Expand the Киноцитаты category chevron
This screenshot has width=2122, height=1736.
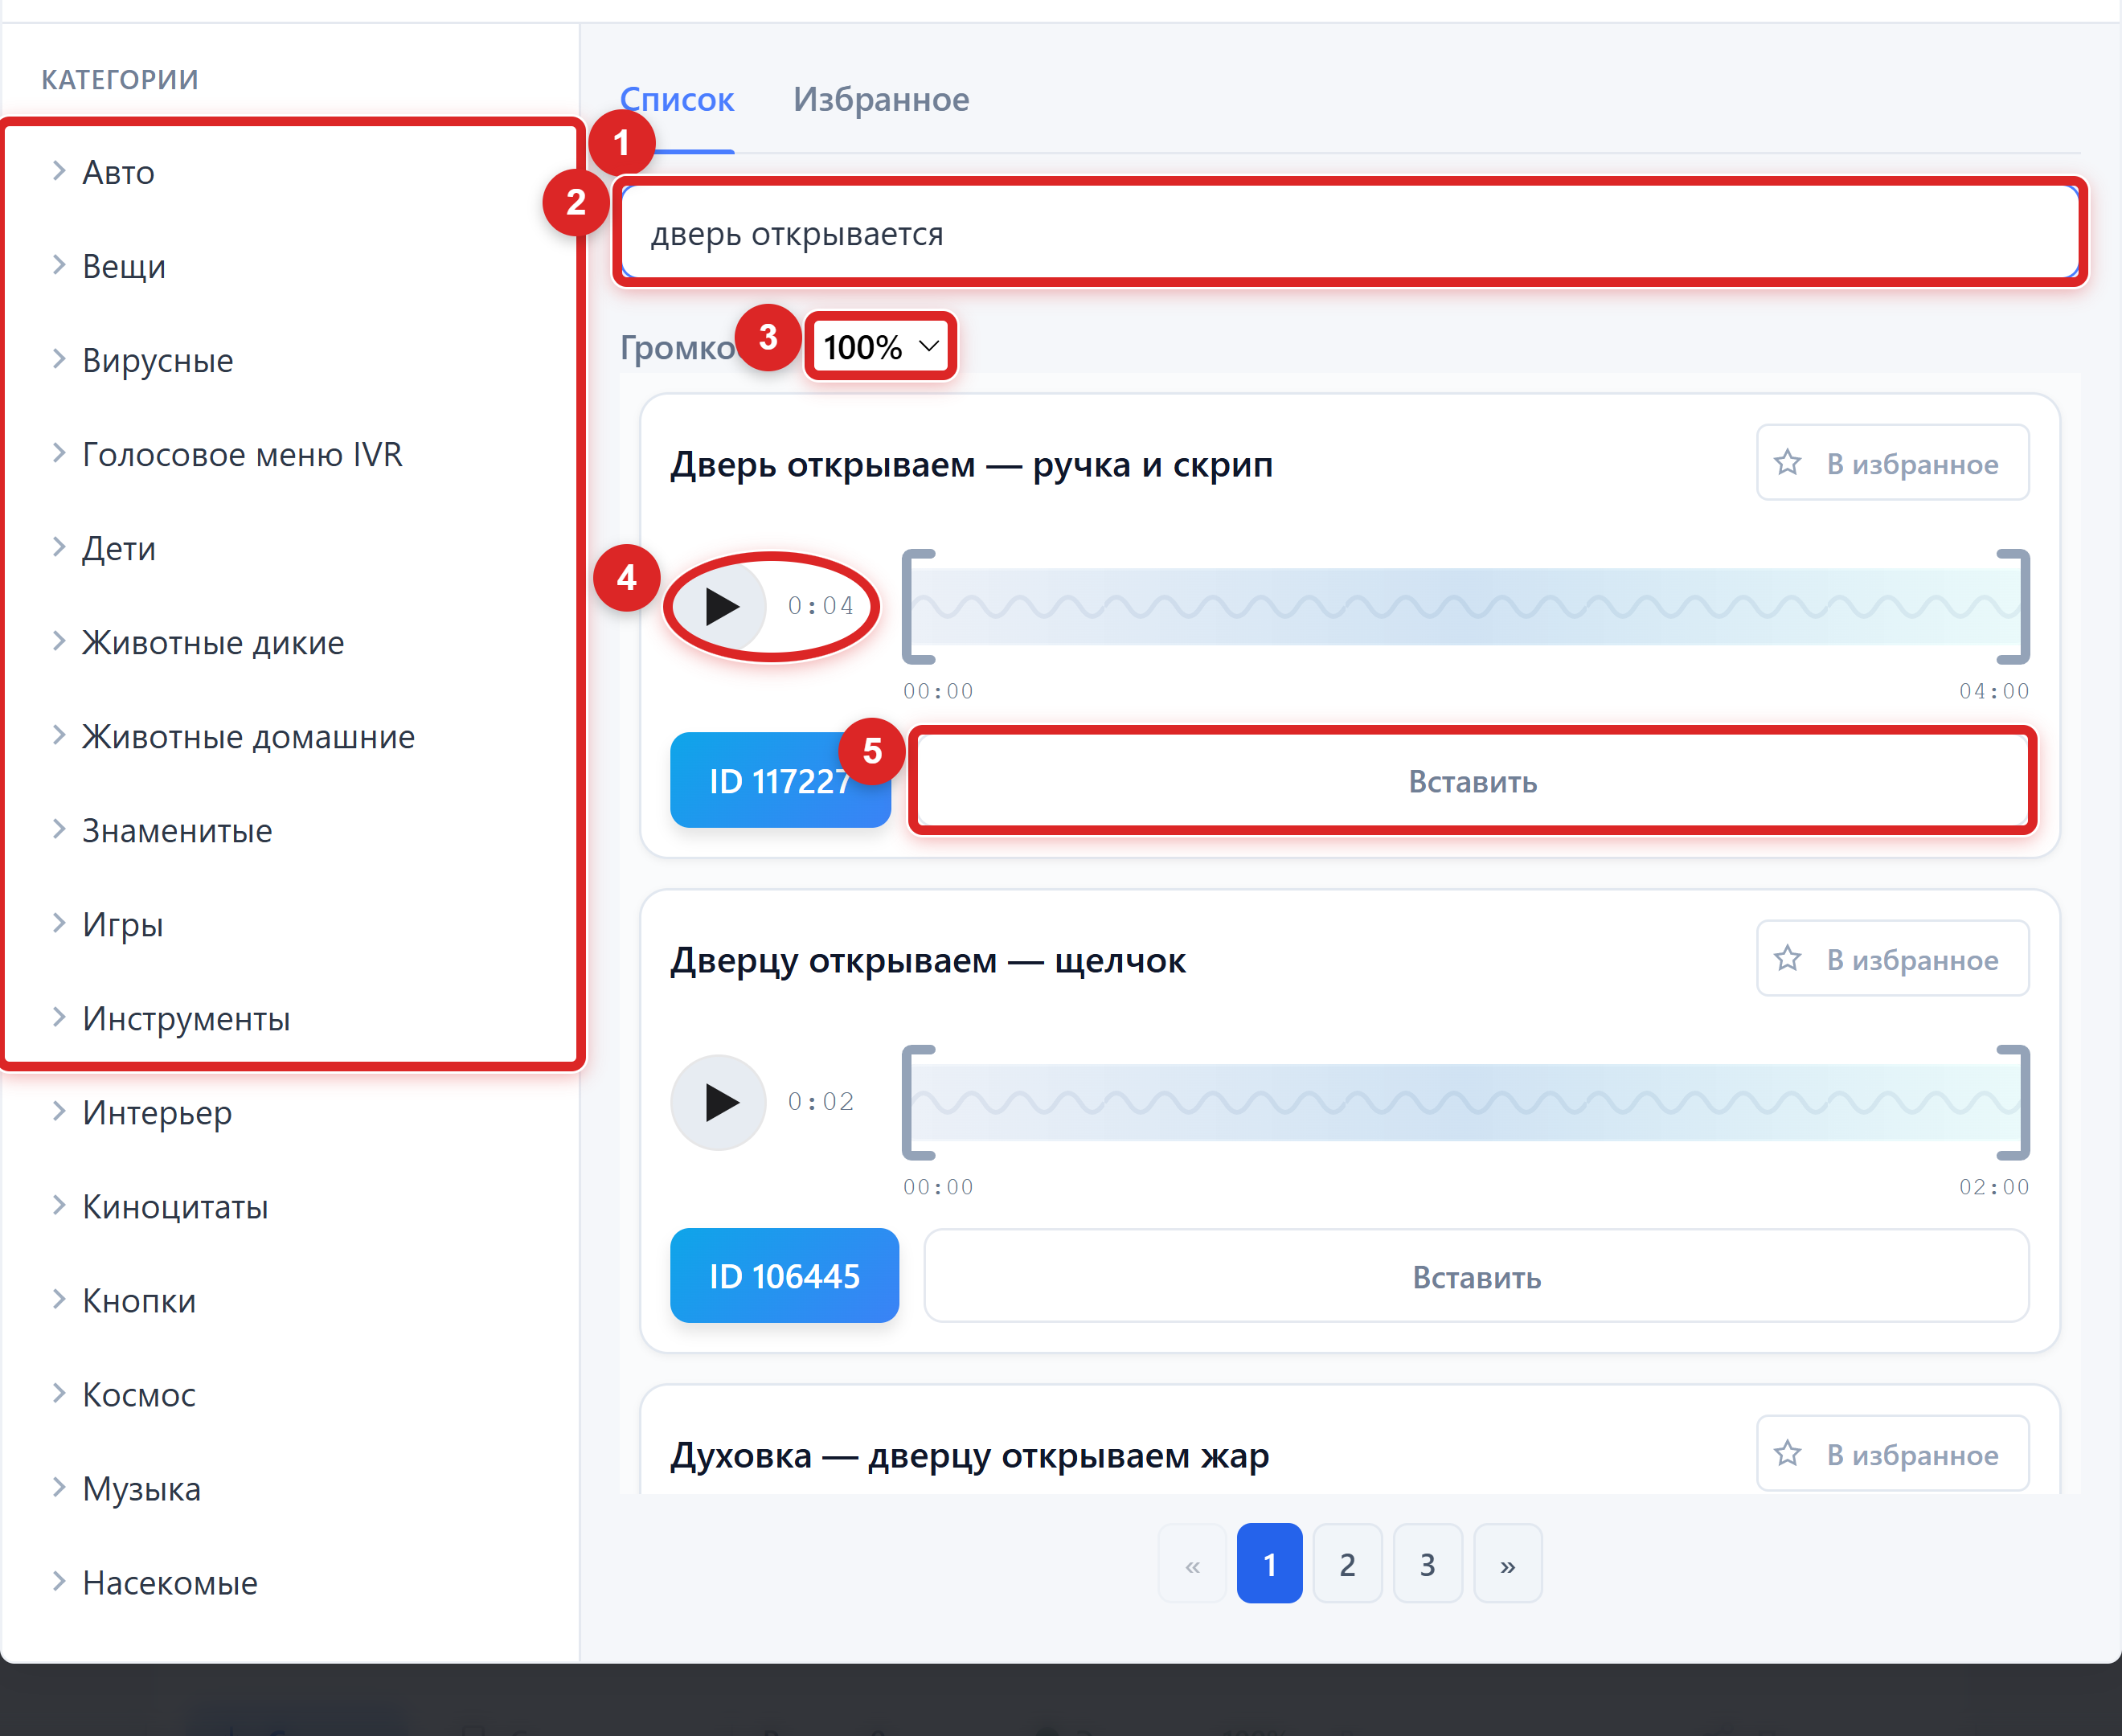click(59, 1205)
